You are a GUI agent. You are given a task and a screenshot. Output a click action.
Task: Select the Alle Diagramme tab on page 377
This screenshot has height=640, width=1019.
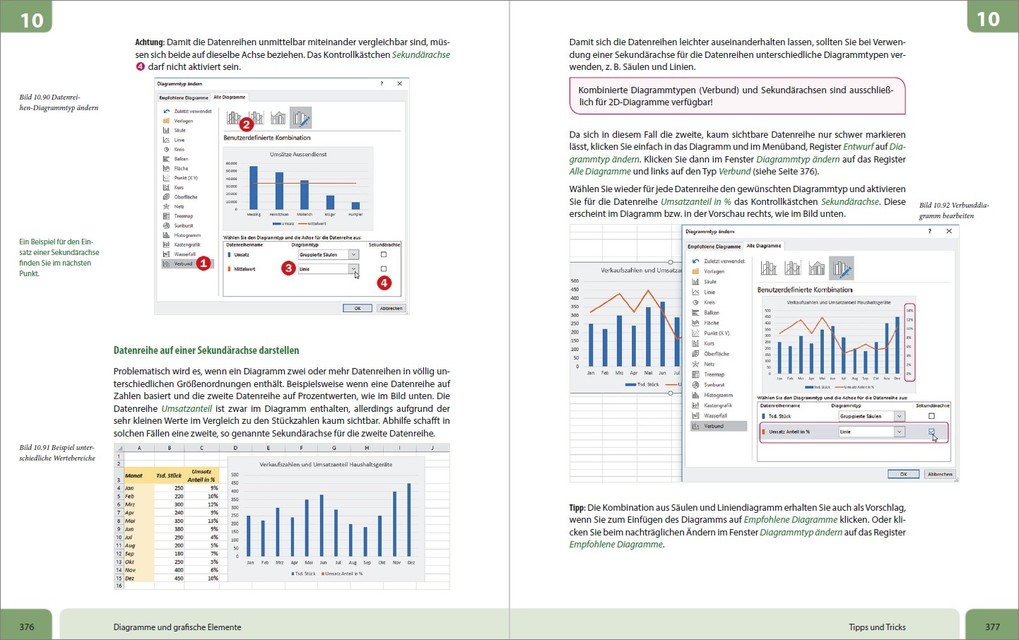(764, 245)
